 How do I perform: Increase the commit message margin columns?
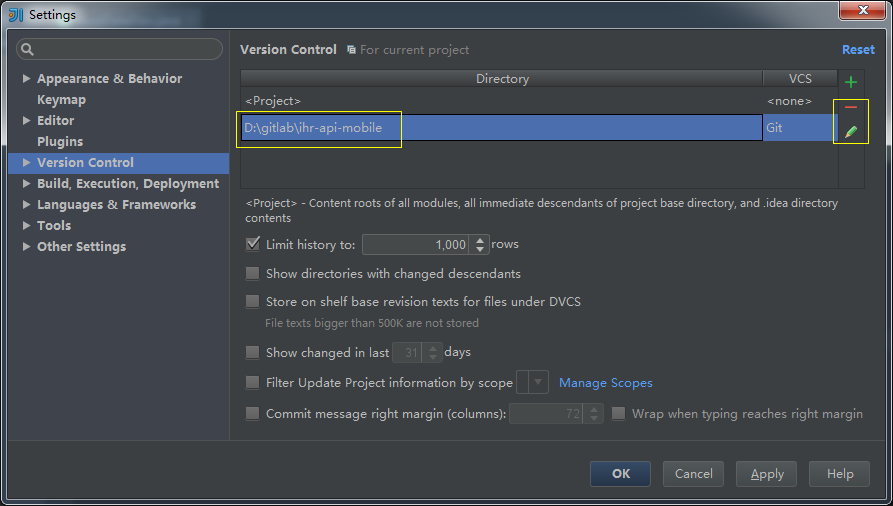(594, 409)
